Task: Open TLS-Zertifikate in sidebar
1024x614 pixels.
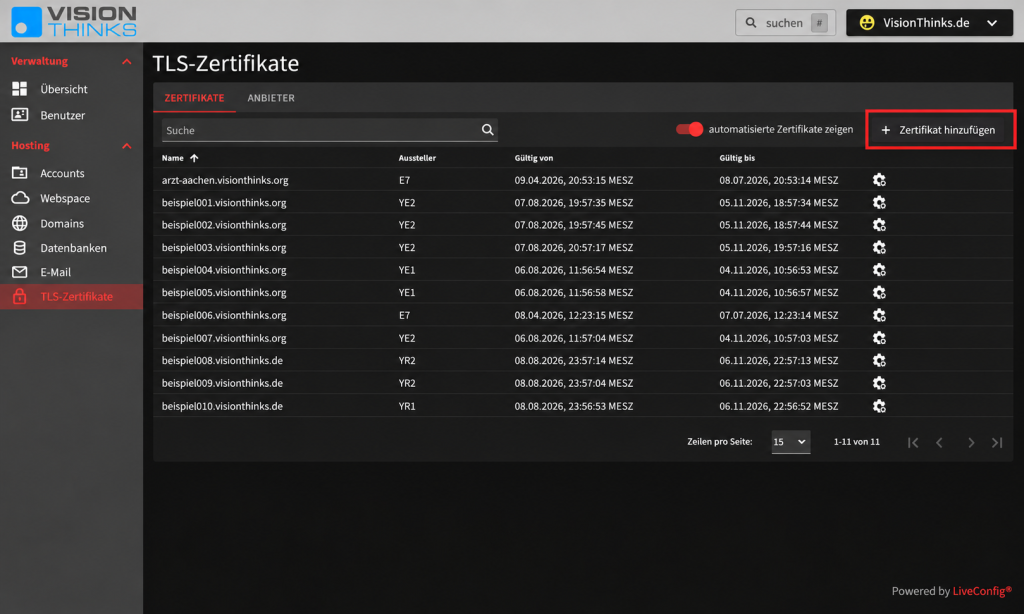Action: [71, 297]
